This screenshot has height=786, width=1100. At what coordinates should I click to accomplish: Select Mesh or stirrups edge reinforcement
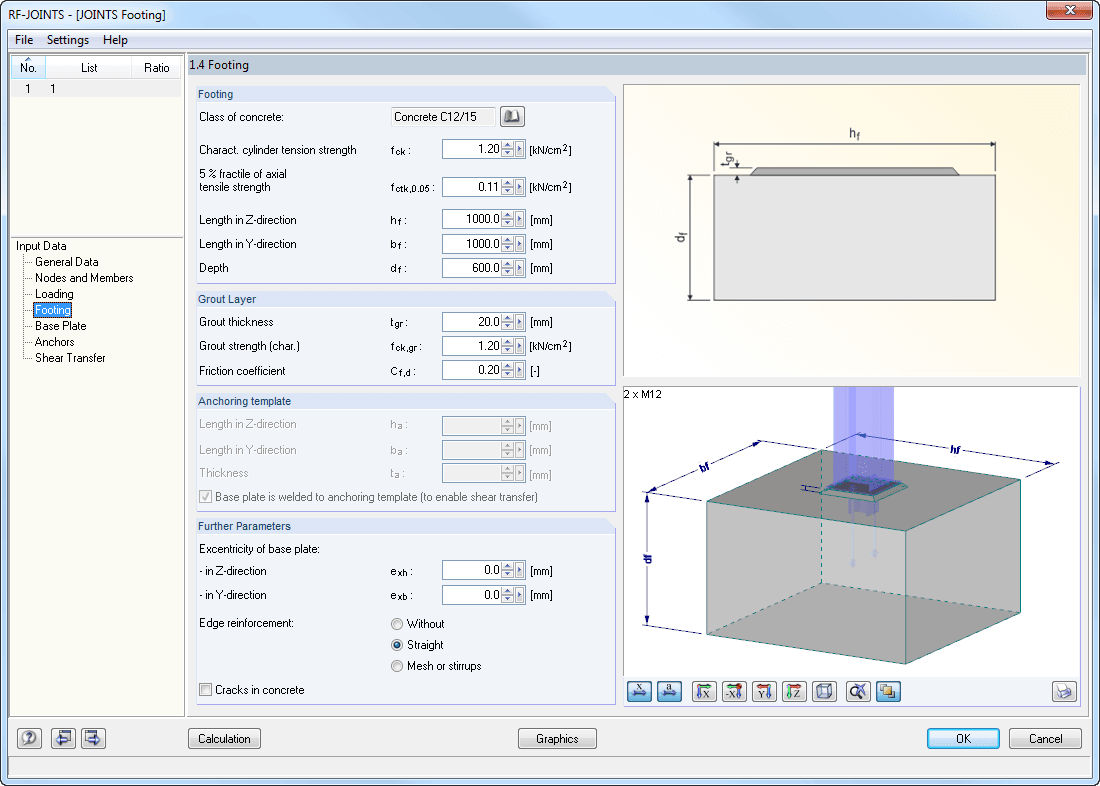coord(397,666)
